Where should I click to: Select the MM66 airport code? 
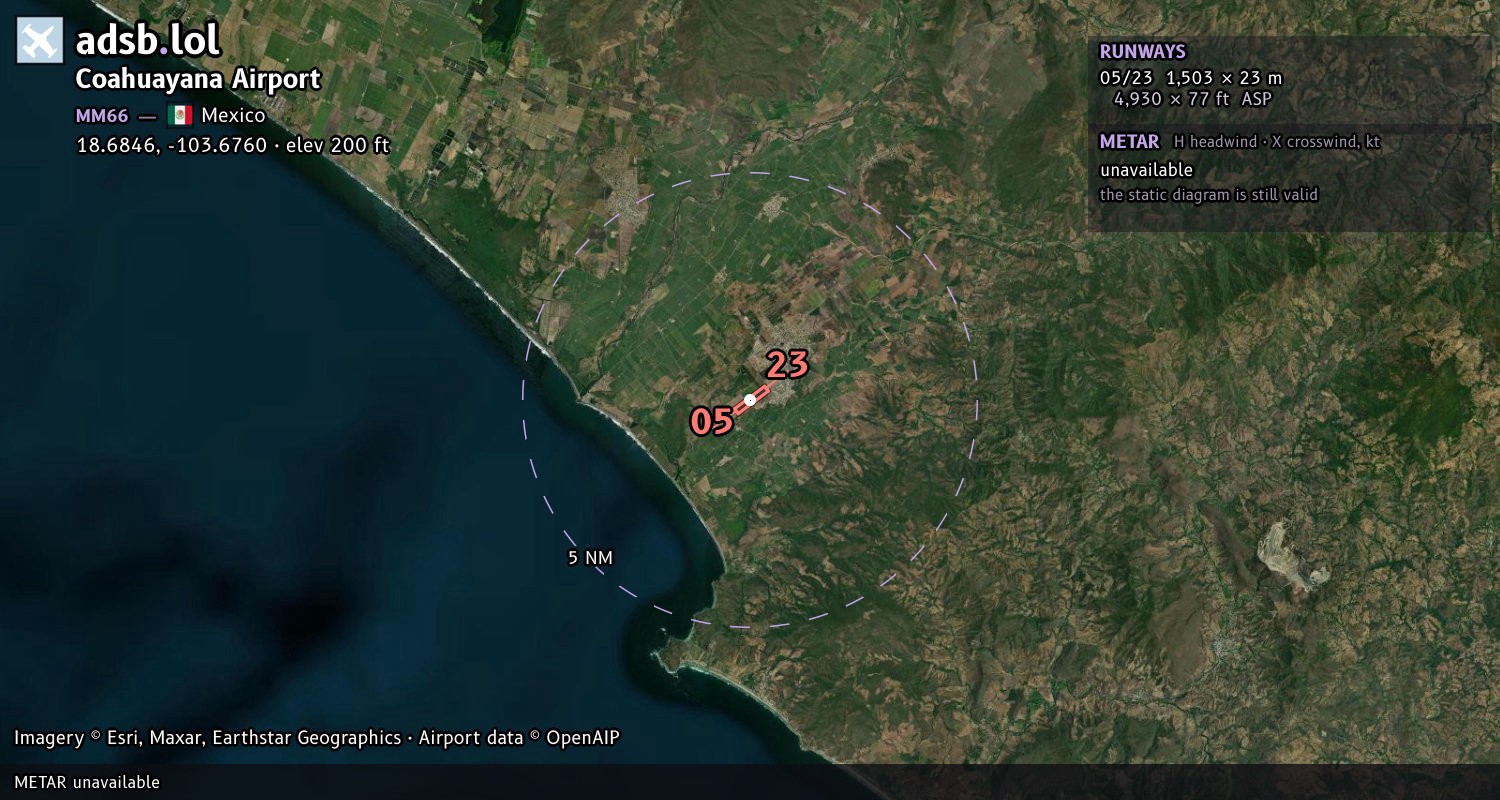point(102,115)
